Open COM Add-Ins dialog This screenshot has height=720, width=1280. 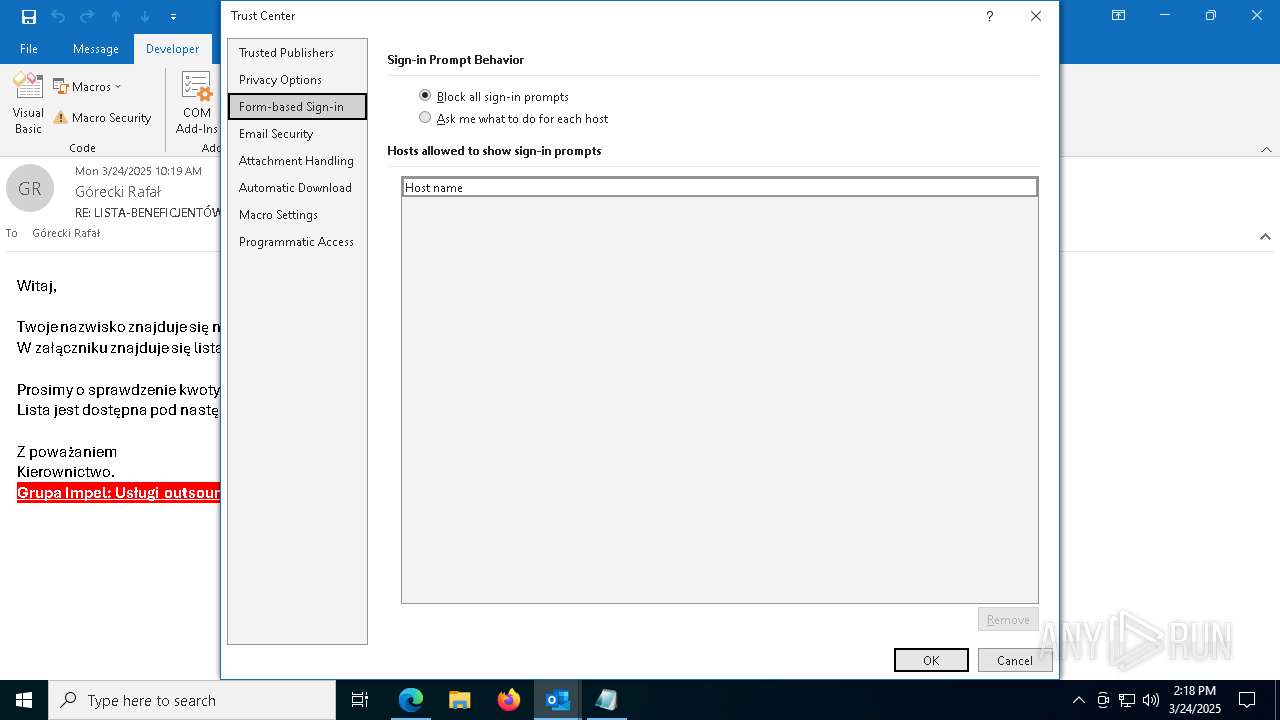tap(197, 103)
